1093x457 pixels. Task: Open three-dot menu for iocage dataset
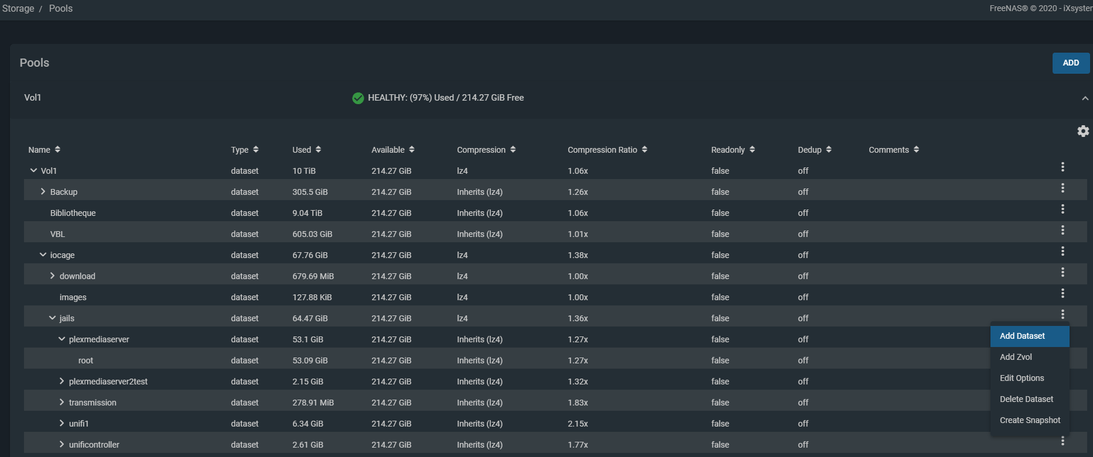(1062, 251)
